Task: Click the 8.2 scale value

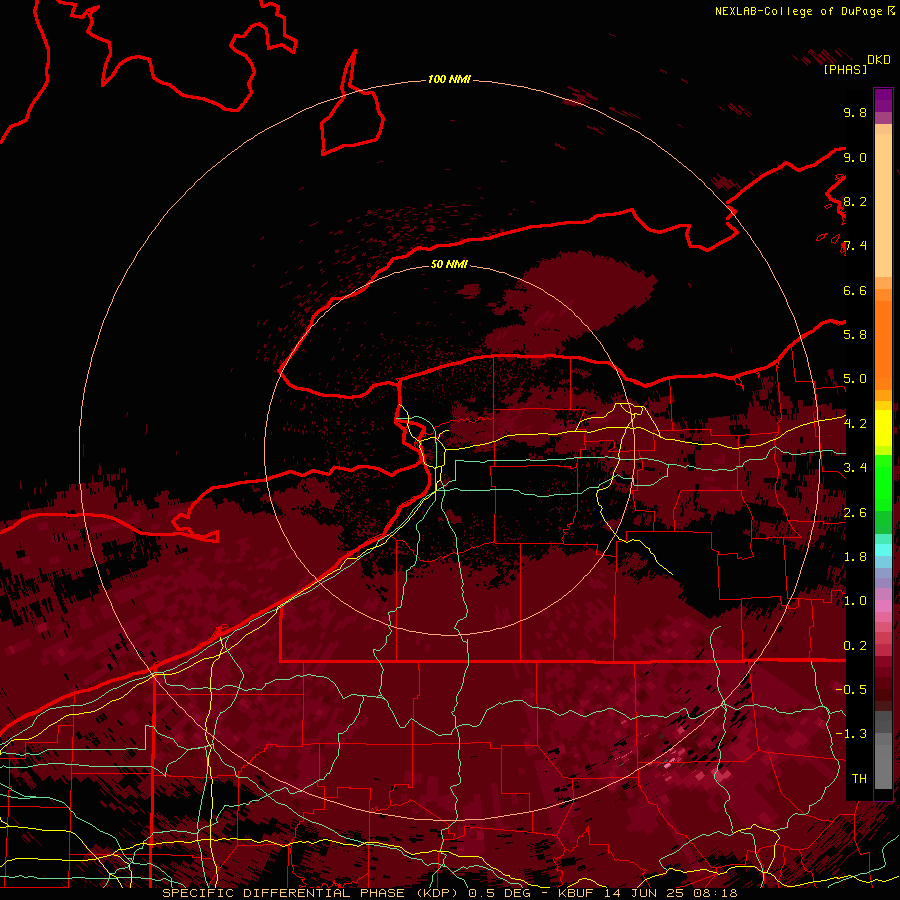Action: 855,201
